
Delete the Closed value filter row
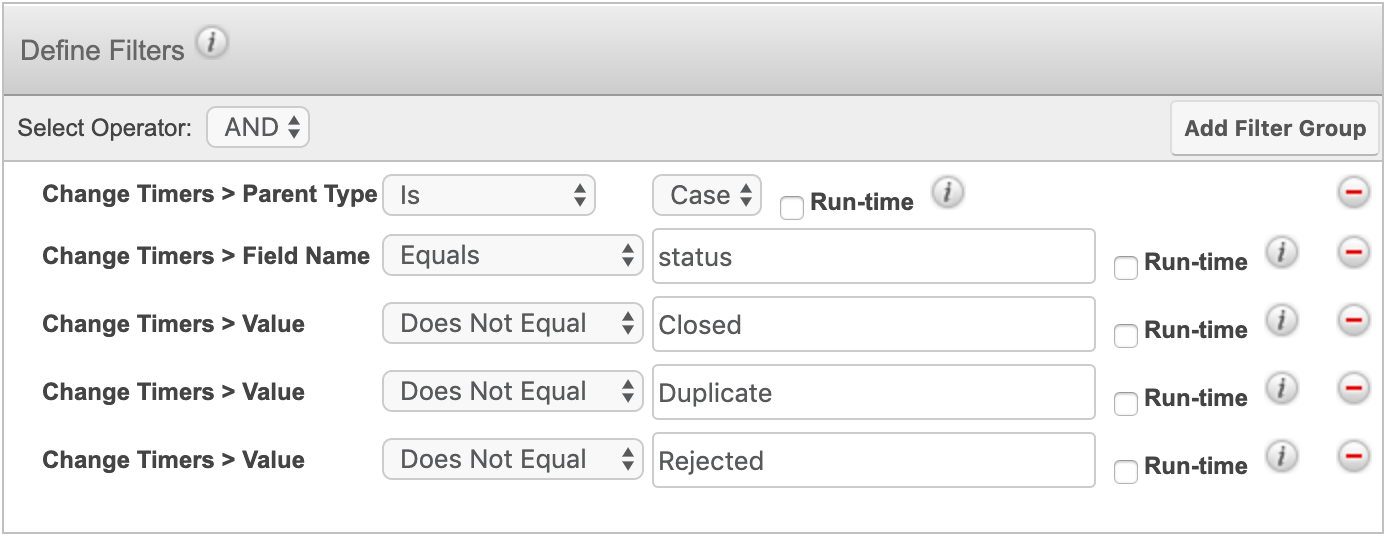coord(1353,322)
